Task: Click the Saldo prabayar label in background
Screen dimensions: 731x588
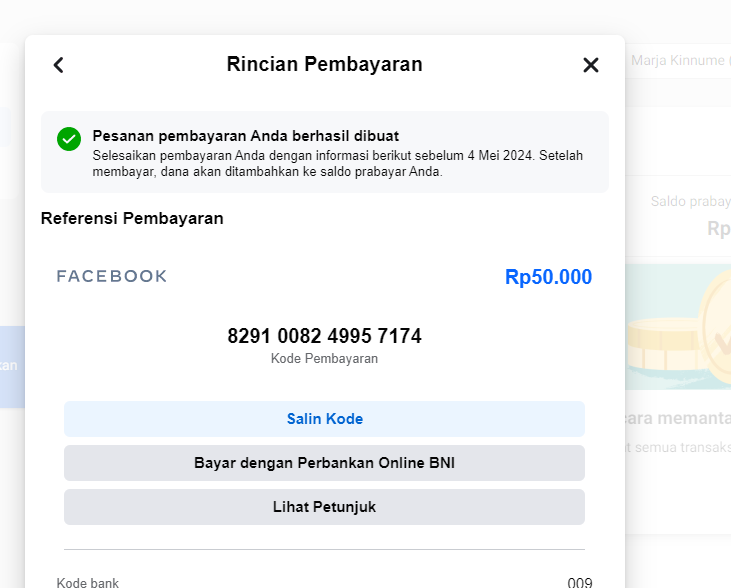Action: pyautogui.click(x=690, y=201)
